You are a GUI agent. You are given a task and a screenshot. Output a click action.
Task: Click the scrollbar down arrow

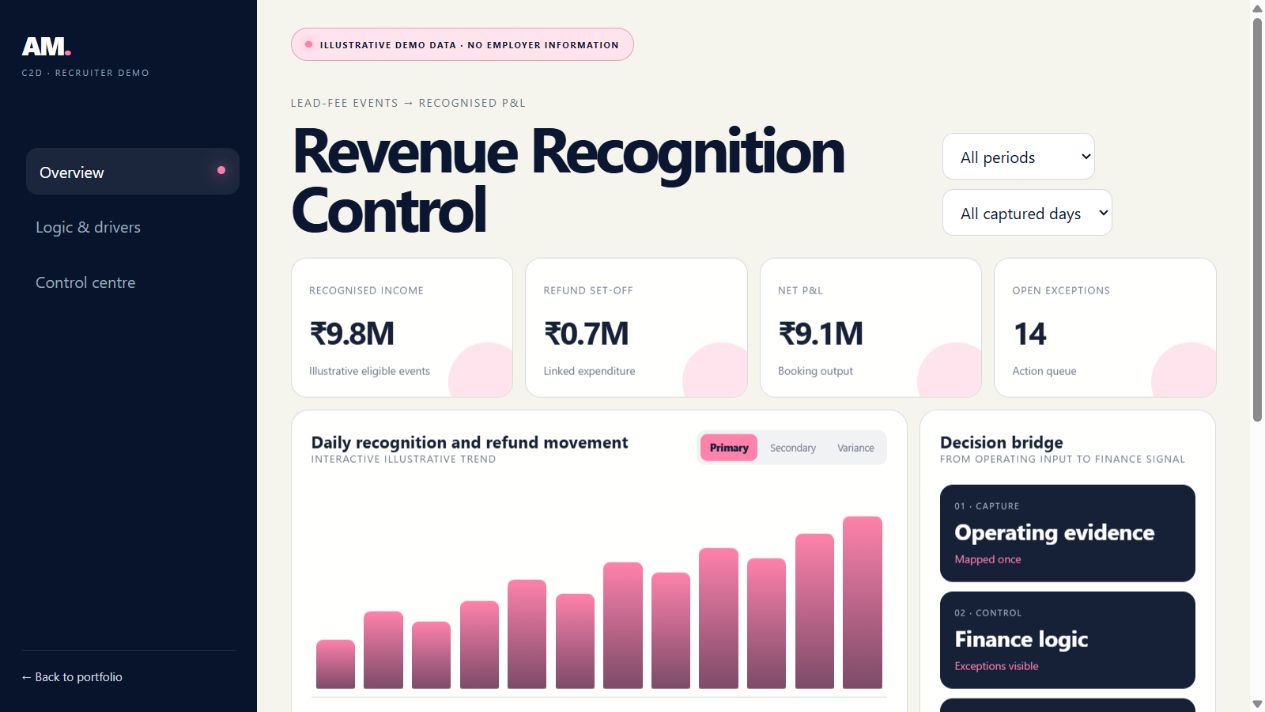[1257, 704]
